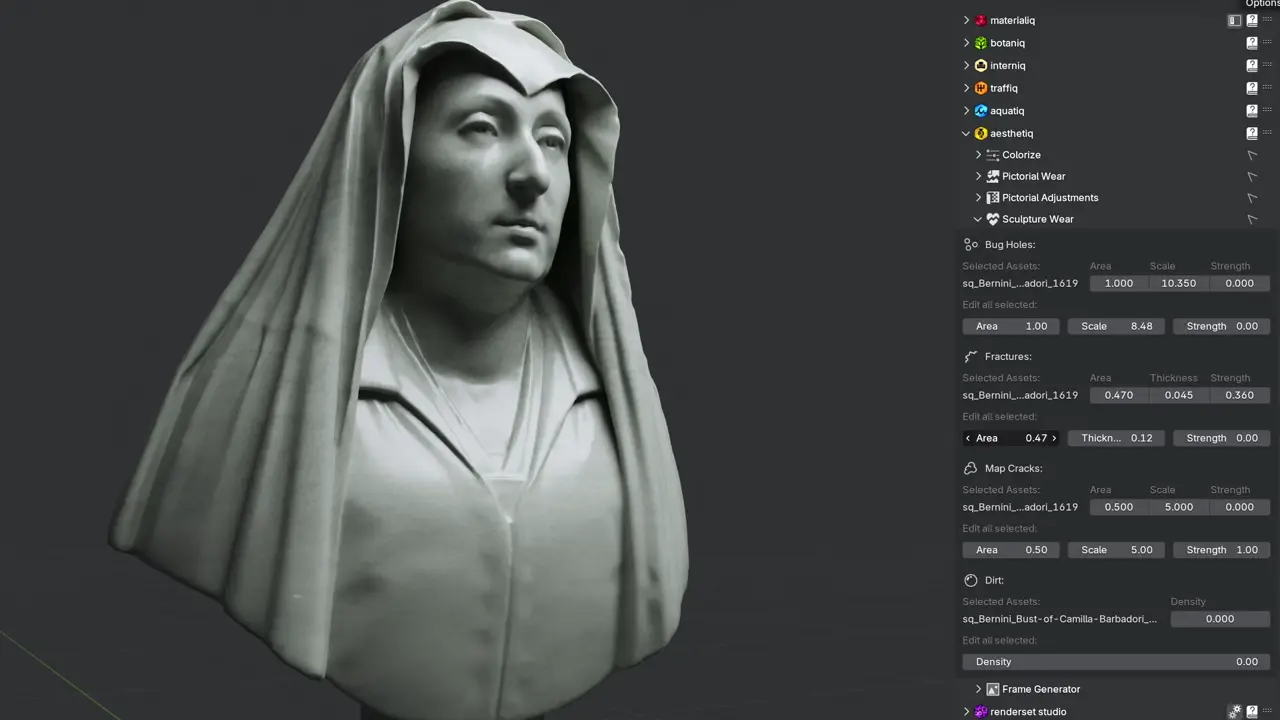Click Bug Holes asset Scale field 10.350

coord(1179,283)
